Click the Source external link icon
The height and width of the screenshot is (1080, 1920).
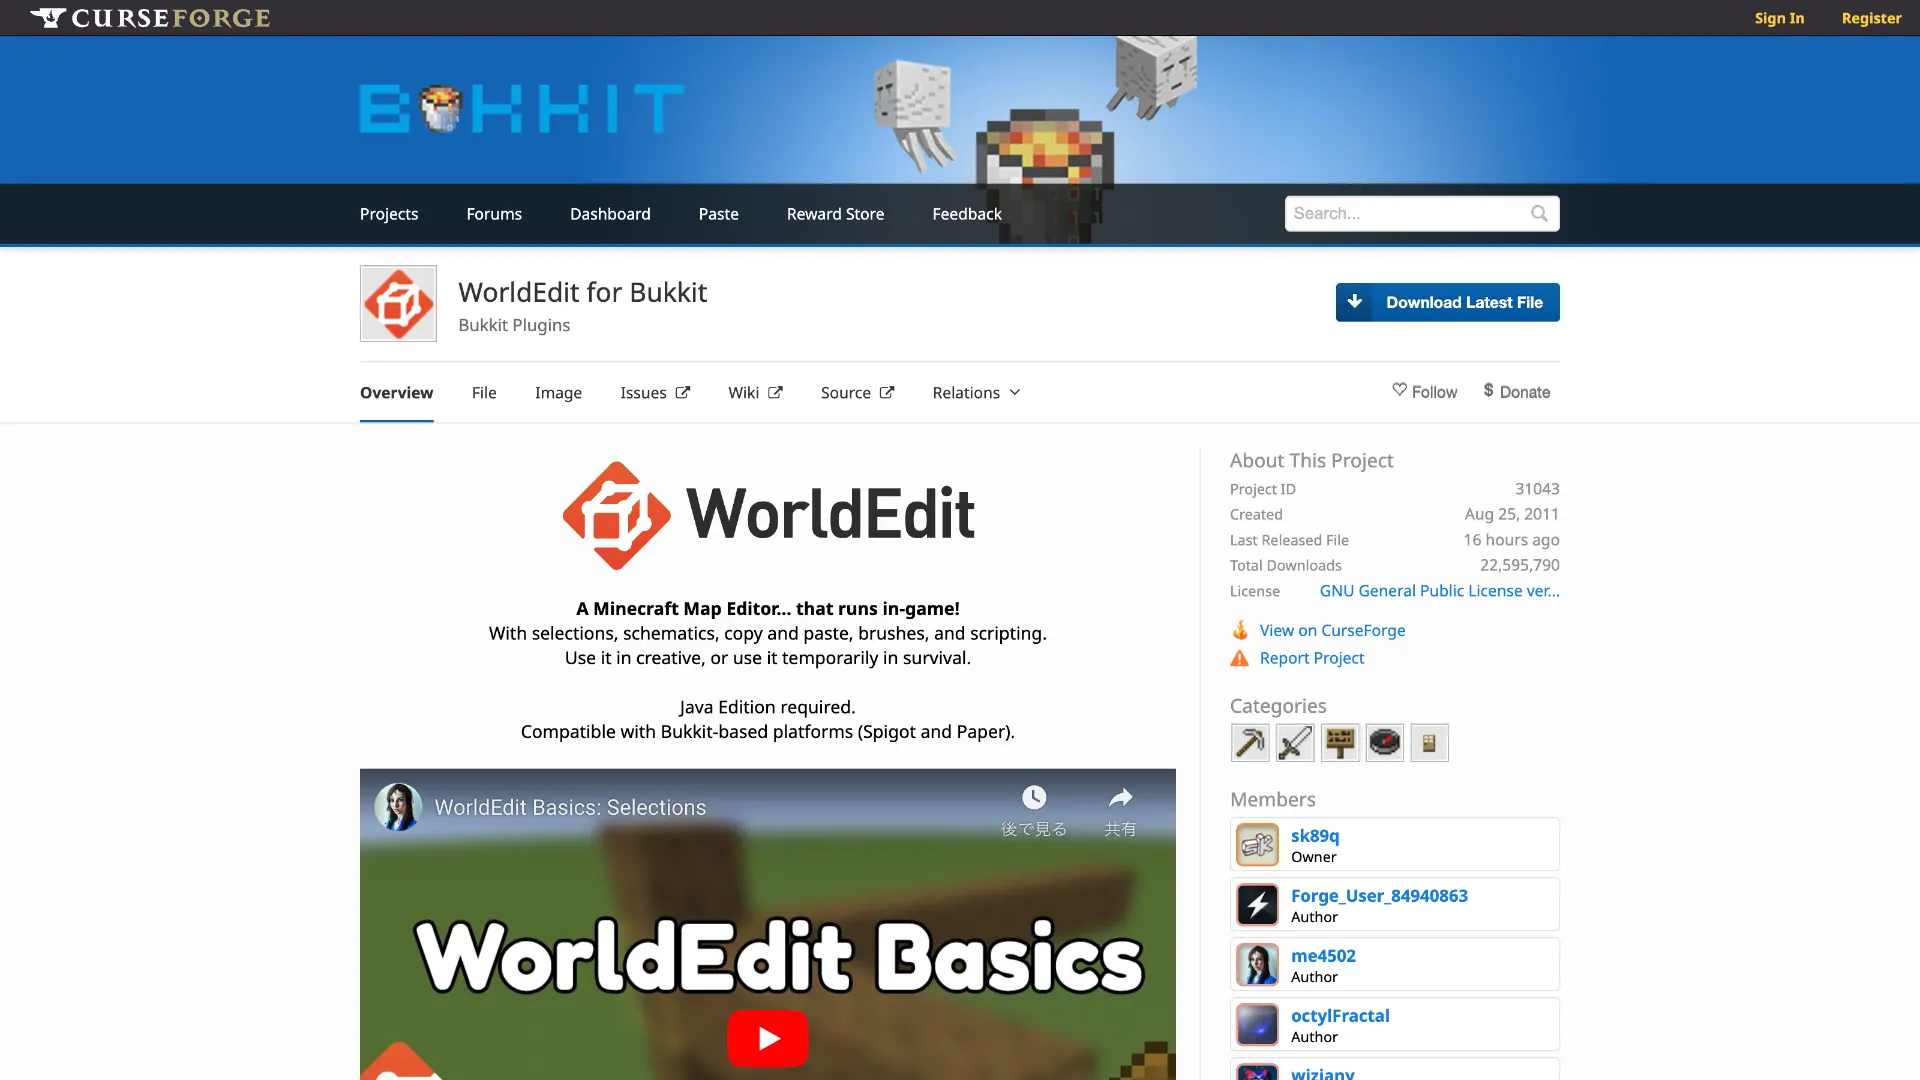(x=887, y=392)
